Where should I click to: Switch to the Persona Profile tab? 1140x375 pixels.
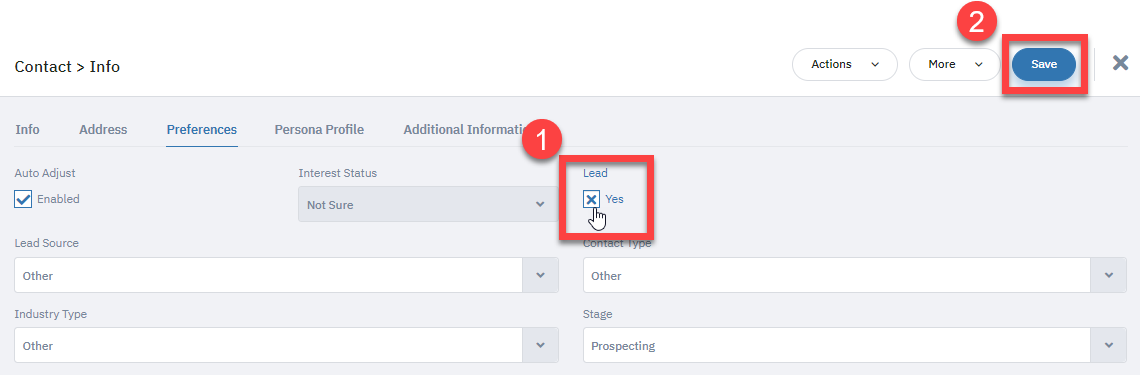319,129
